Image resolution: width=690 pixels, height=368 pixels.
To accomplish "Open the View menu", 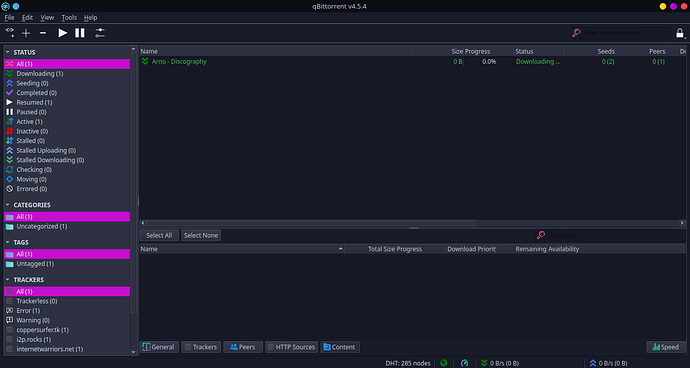I will click(47, 18).
